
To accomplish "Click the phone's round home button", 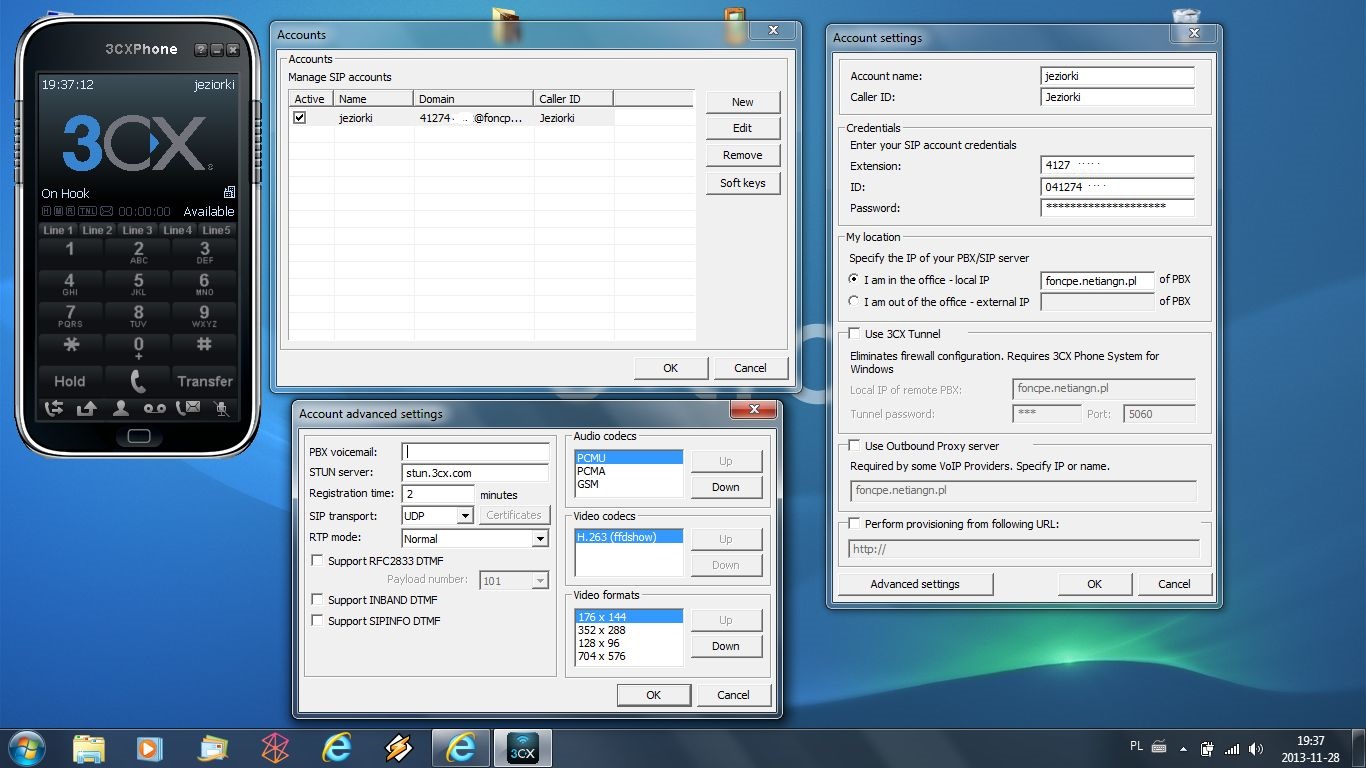I will tap(138, 437).
